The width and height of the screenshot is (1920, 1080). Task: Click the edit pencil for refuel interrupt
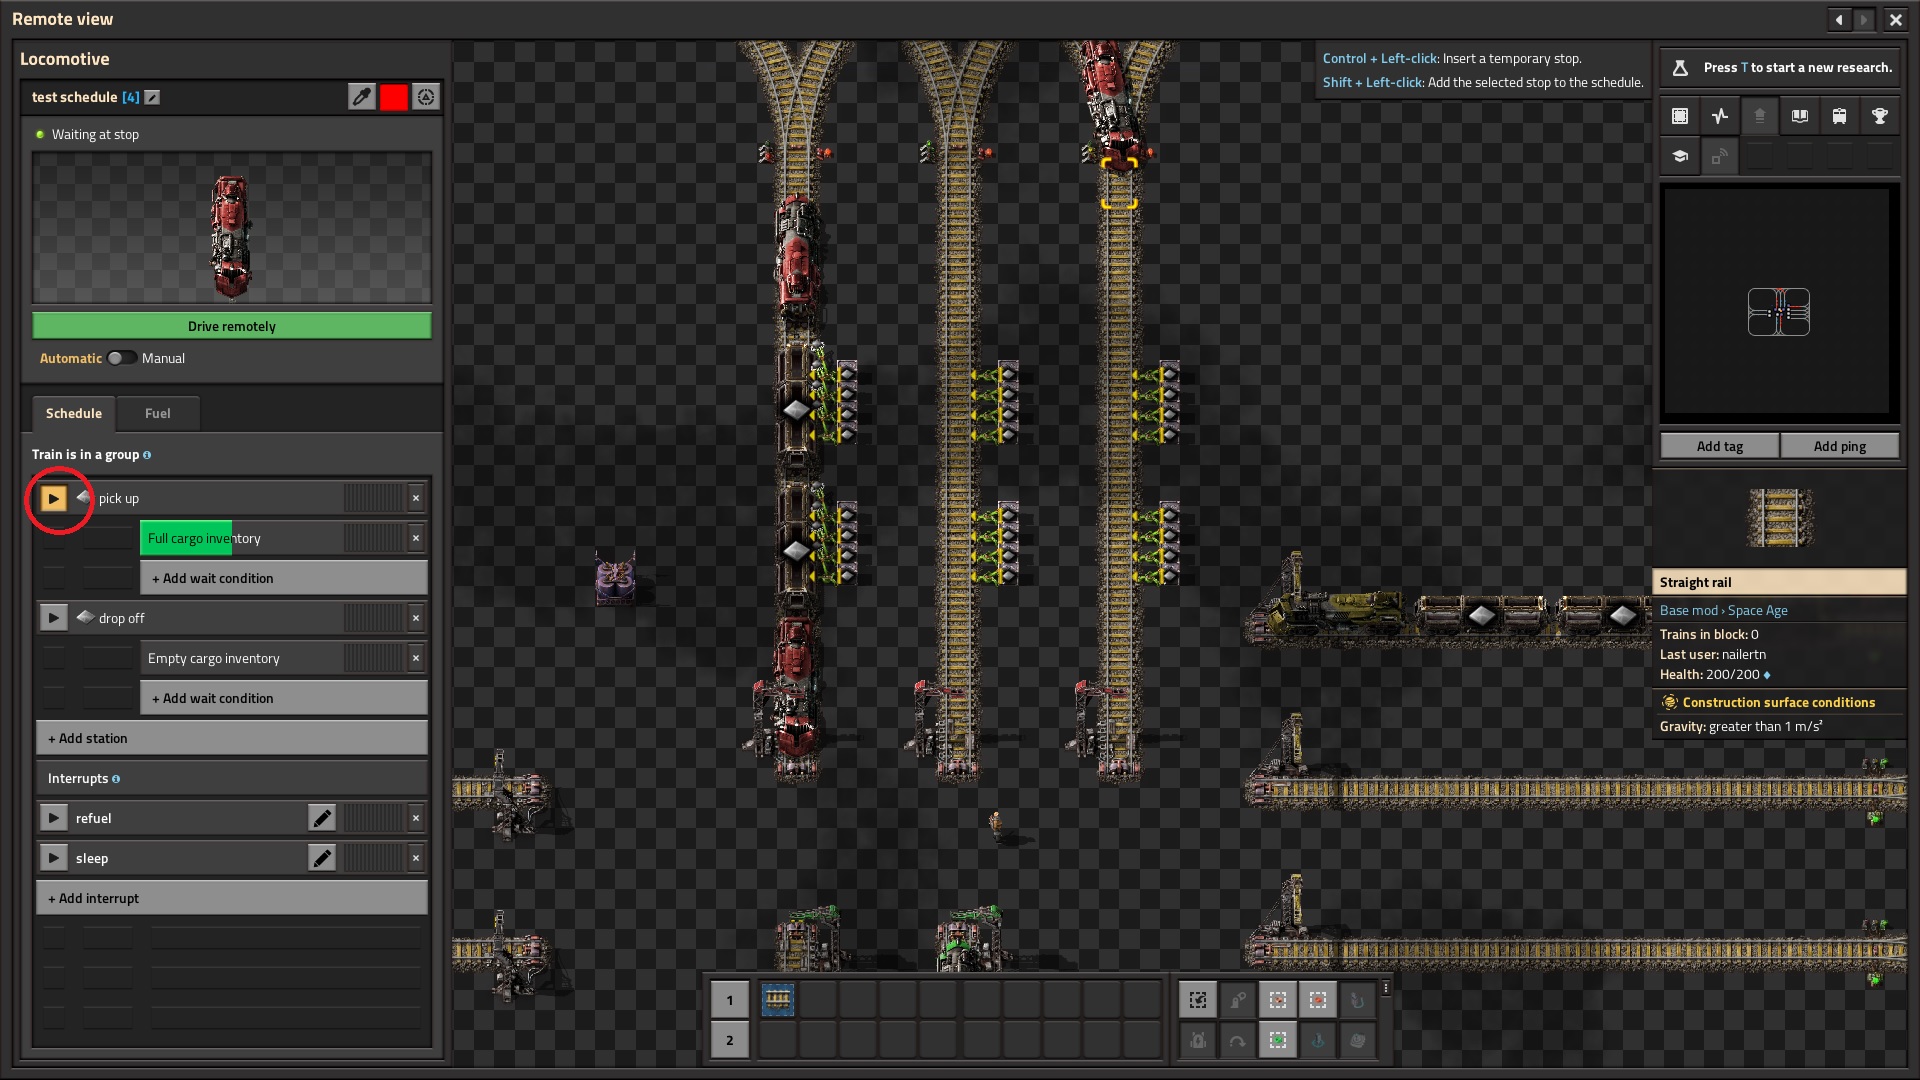coord(322,818)
